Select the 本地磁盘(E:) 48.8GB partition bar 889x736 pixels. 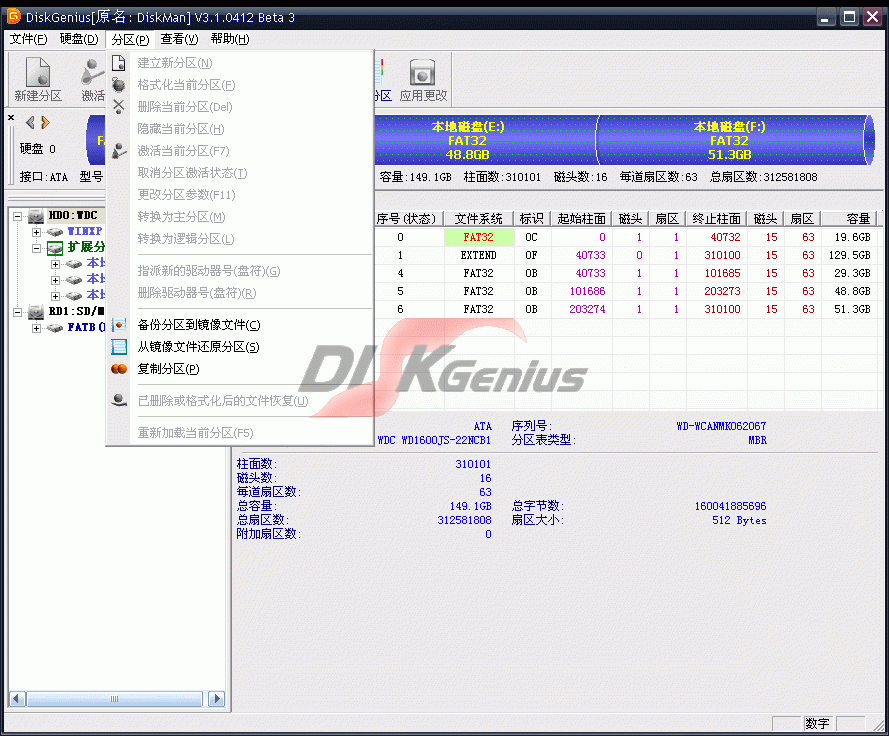[x=485, y=140]
